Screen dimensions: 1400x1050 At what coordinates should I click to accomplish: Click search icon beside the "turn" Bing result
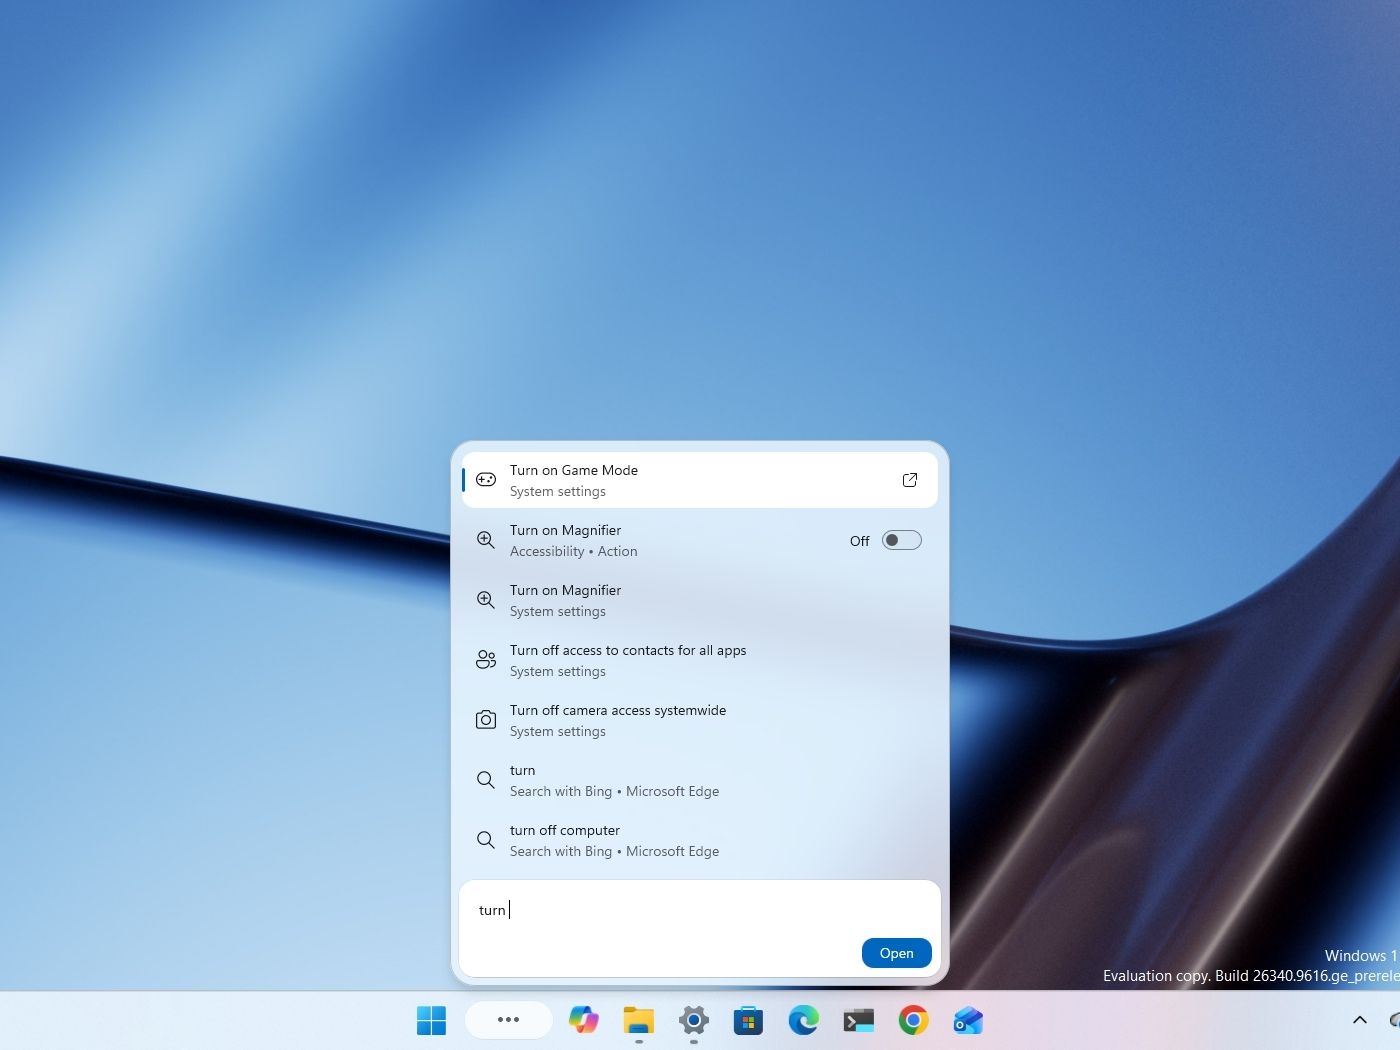486,780
